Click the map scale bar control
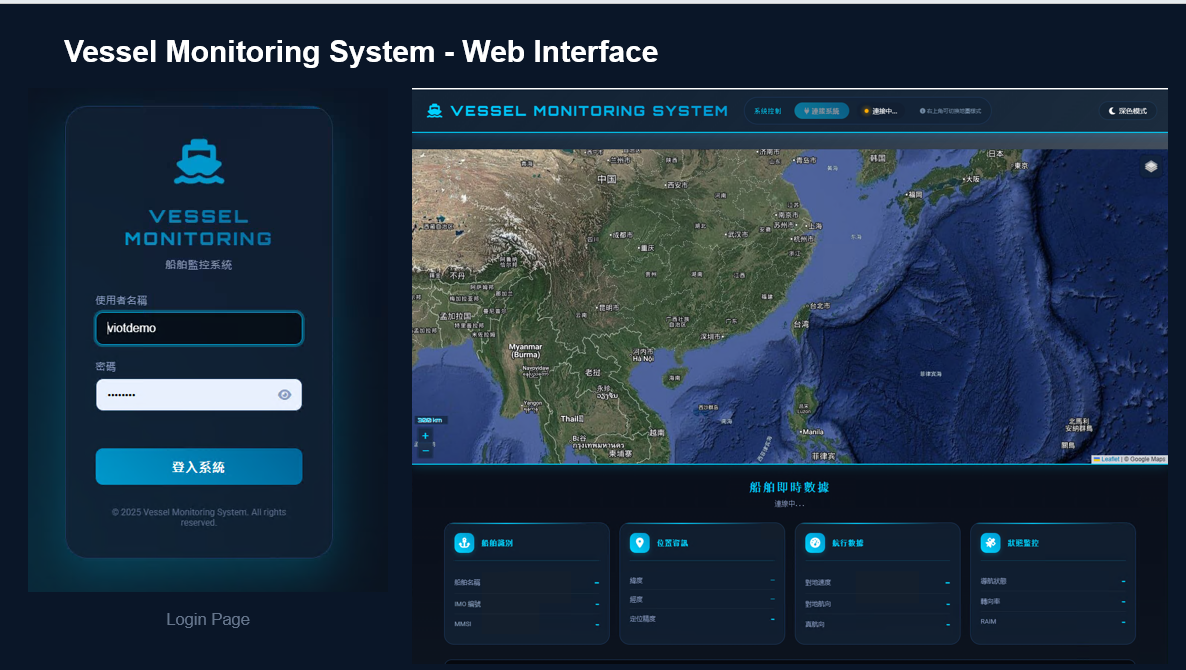Image resolution: width=1186 pixels, height=670 pixels. coord(429,420)
